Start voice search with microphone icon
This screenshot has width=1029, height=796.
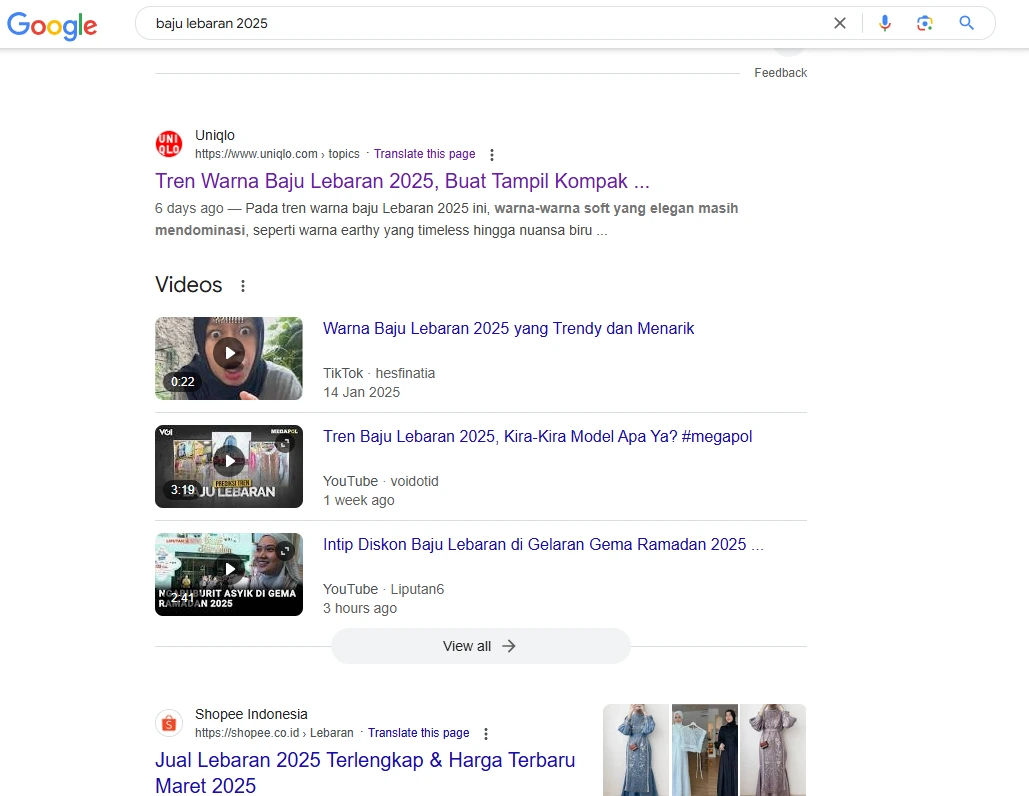coord(884,23)
